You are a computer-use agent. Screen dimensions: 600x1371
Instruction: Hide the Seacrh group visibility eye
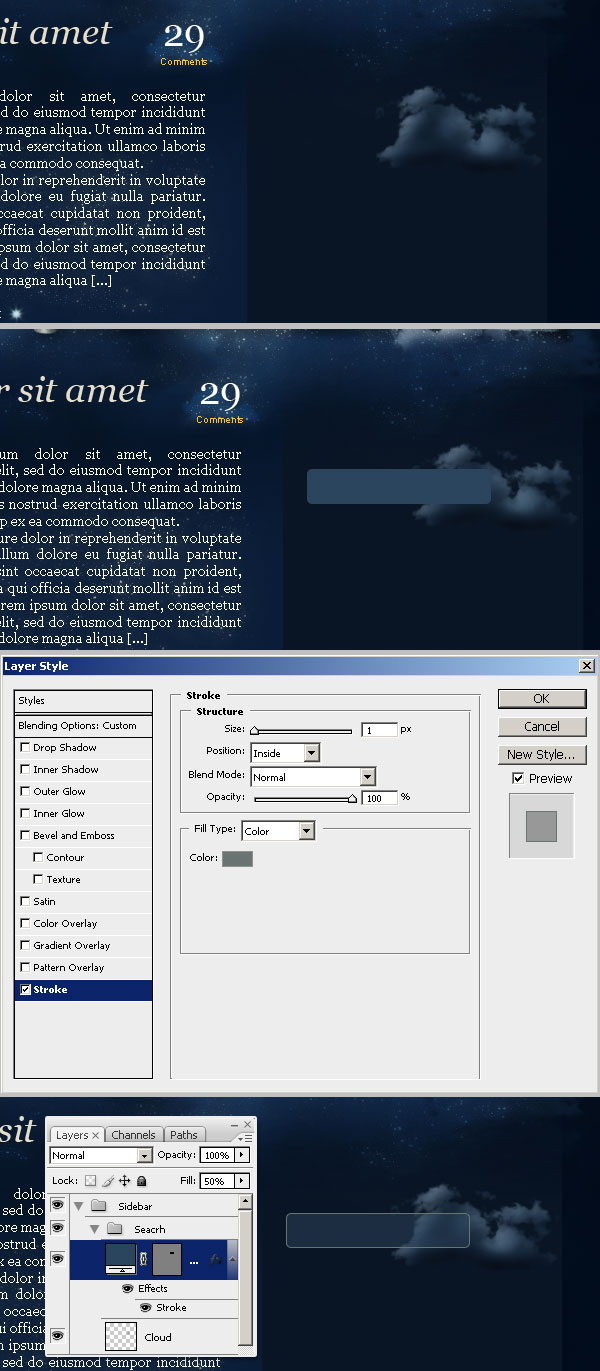[x=57, y=1228]
